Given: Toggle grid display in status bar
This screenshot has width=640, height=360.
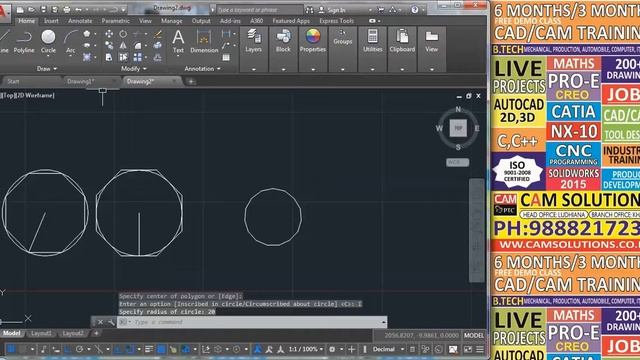Looking at the screenshot, I should (x=11, y=349).
